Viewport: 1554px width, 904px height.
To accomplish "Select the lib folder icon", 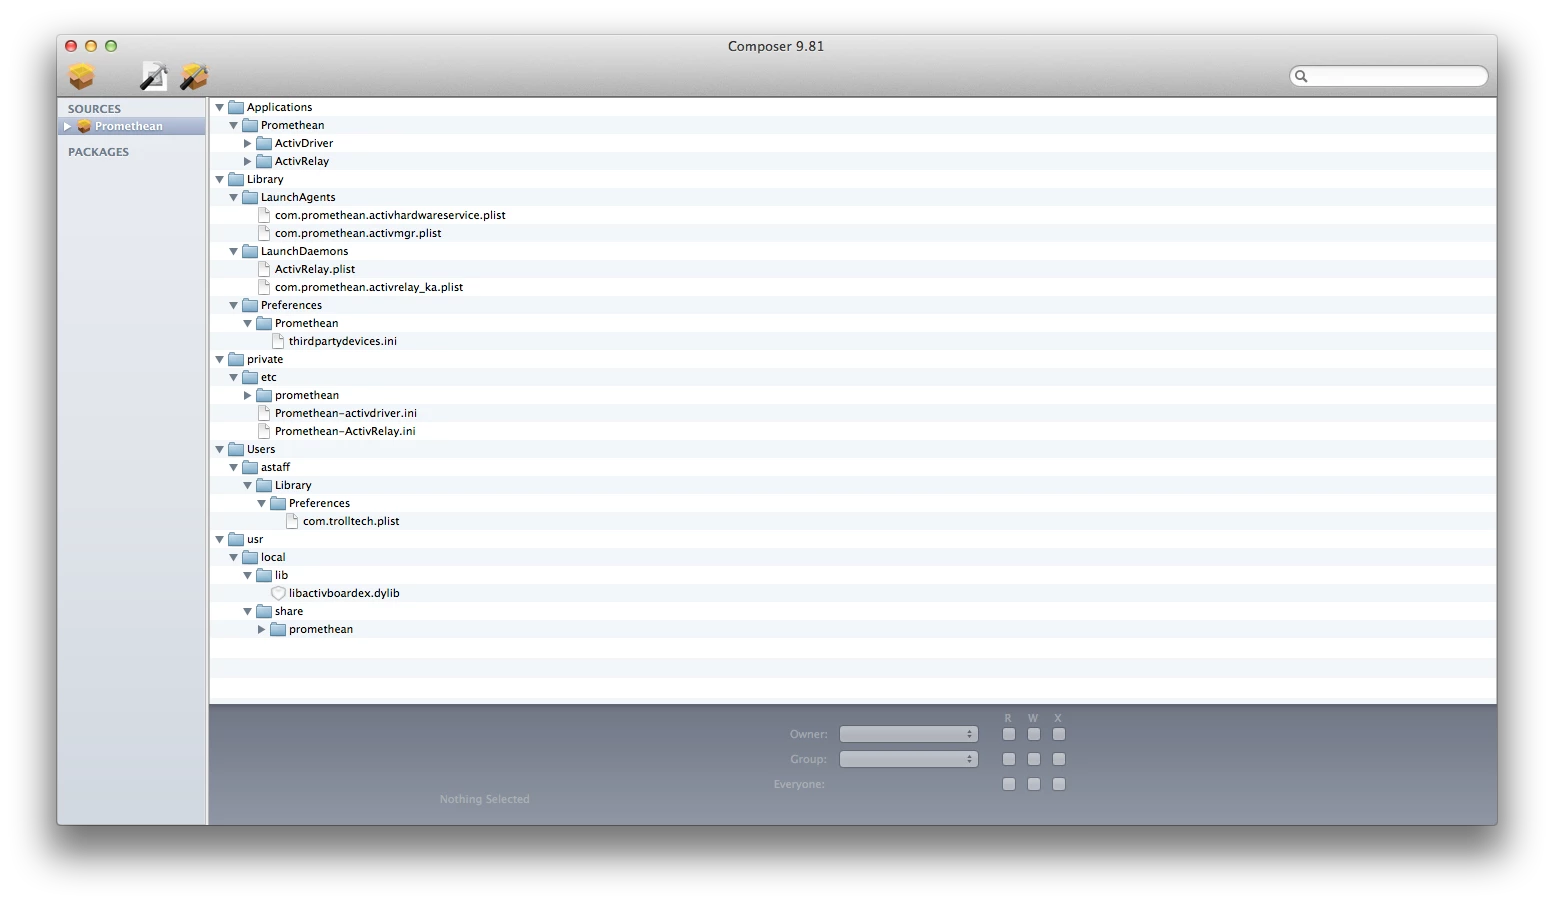I will [x=264, y=575].
